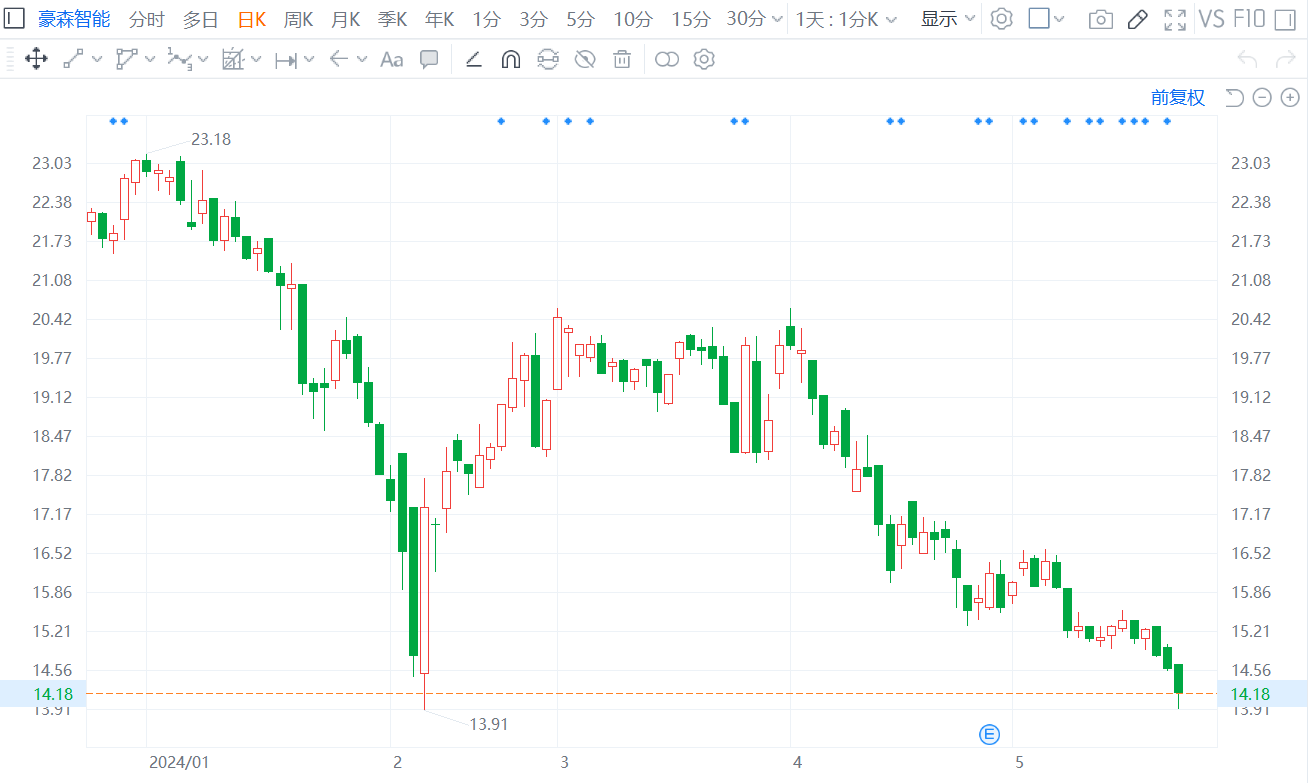Open the chart layout square dropdown
The height and width of the screenshot is (783, 1308).
point(1046,18)
